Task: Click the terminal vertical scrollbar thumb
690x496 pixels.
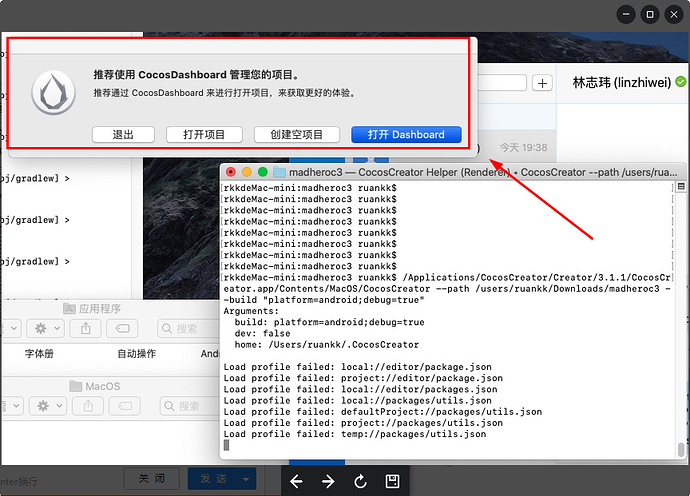Action: click(681, 449)
